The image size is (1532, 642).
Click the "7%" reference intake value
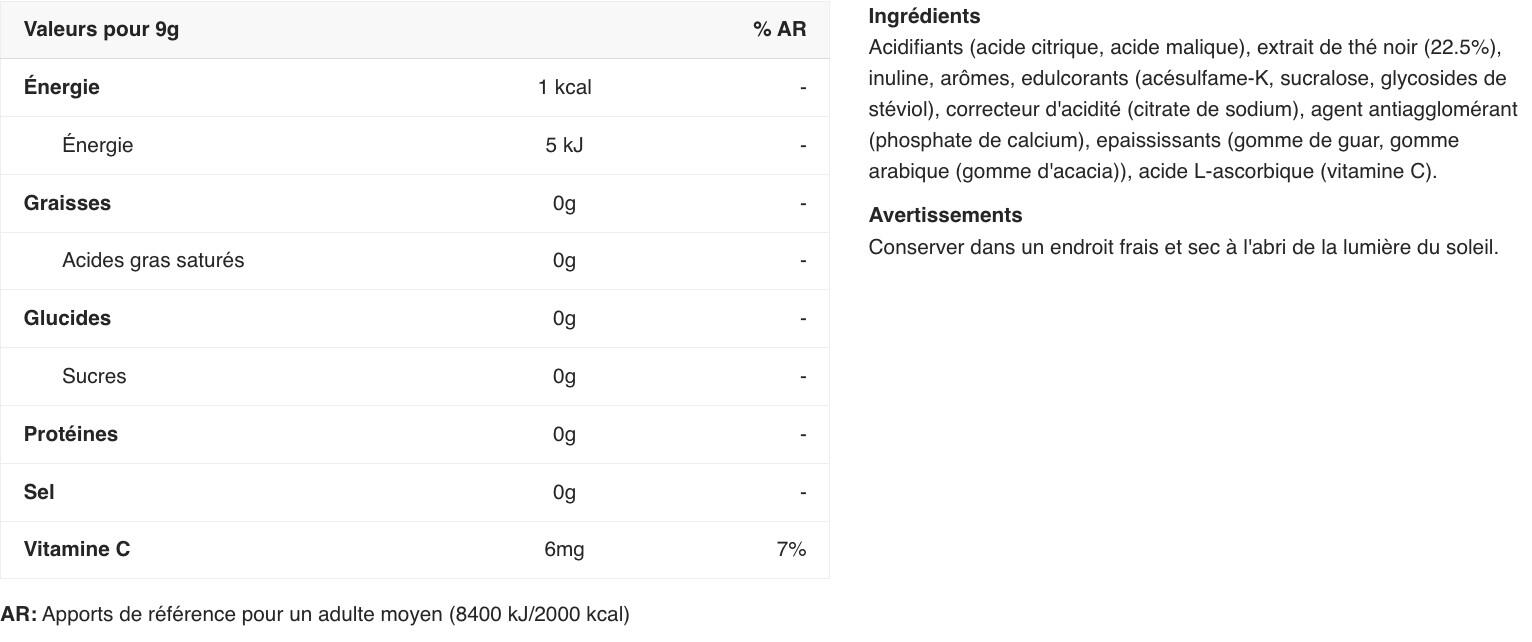(x=790, y=549)
